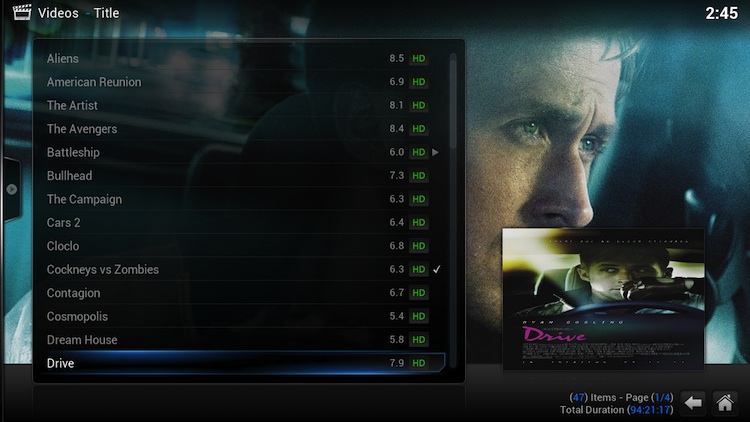Image resolution: width=750 pixels, height=422 pixels.
Task: Play the highlighted Drive entry
Action: click(243, 363)
